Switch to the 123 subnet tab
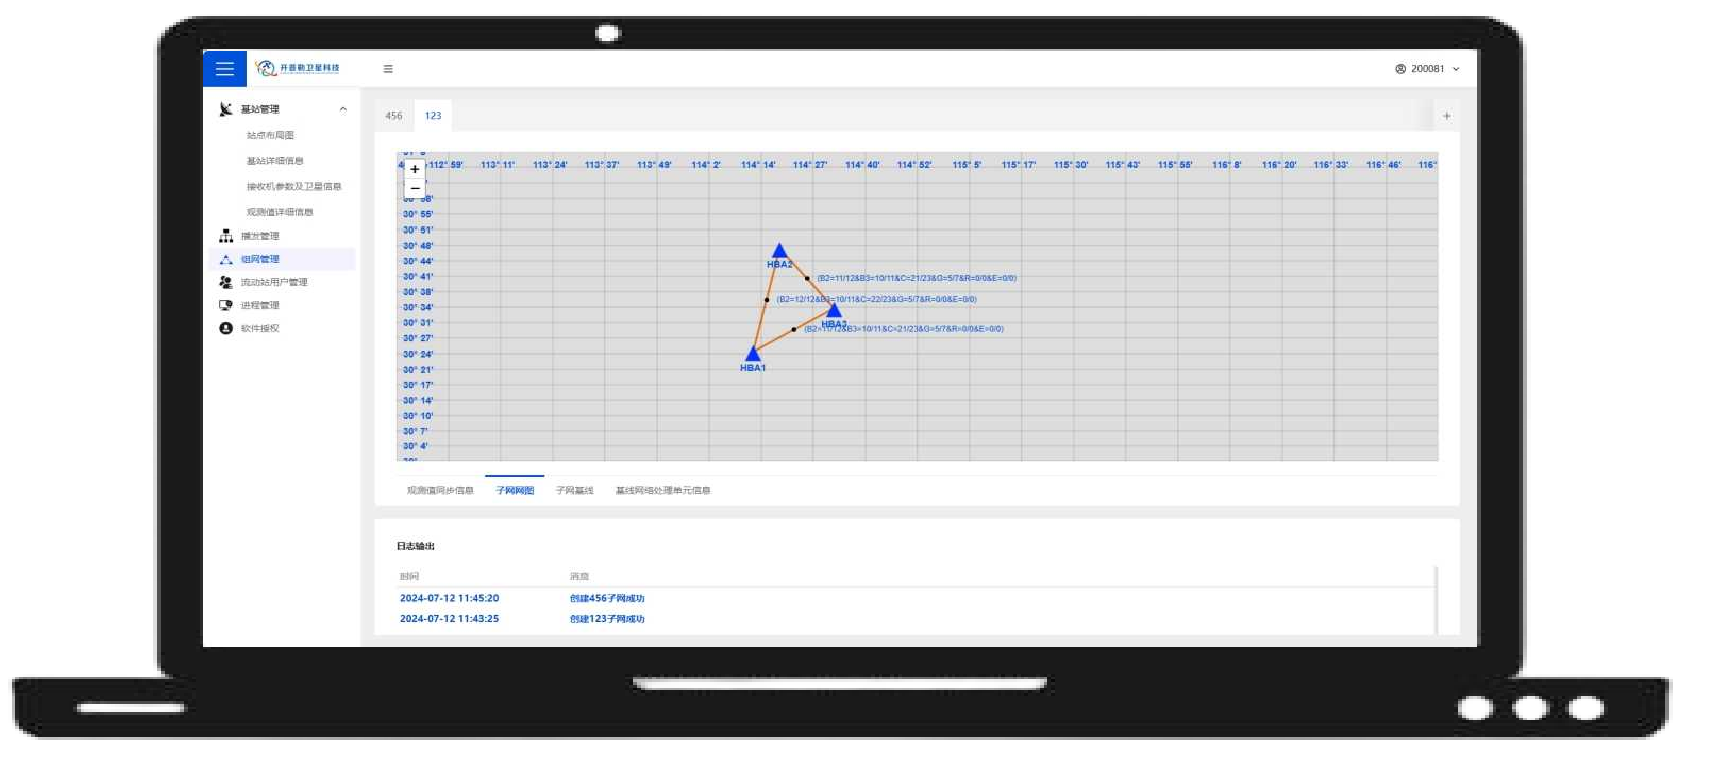This screenshot has width=1716, height=767. 433,116
